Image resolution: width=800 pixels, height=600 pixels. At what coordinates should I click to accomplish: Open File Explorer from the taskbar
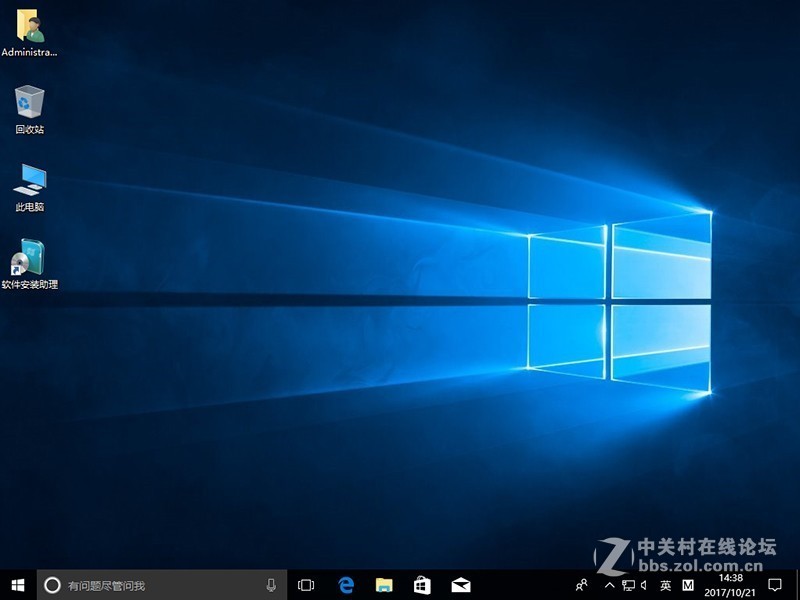[384, 585]
